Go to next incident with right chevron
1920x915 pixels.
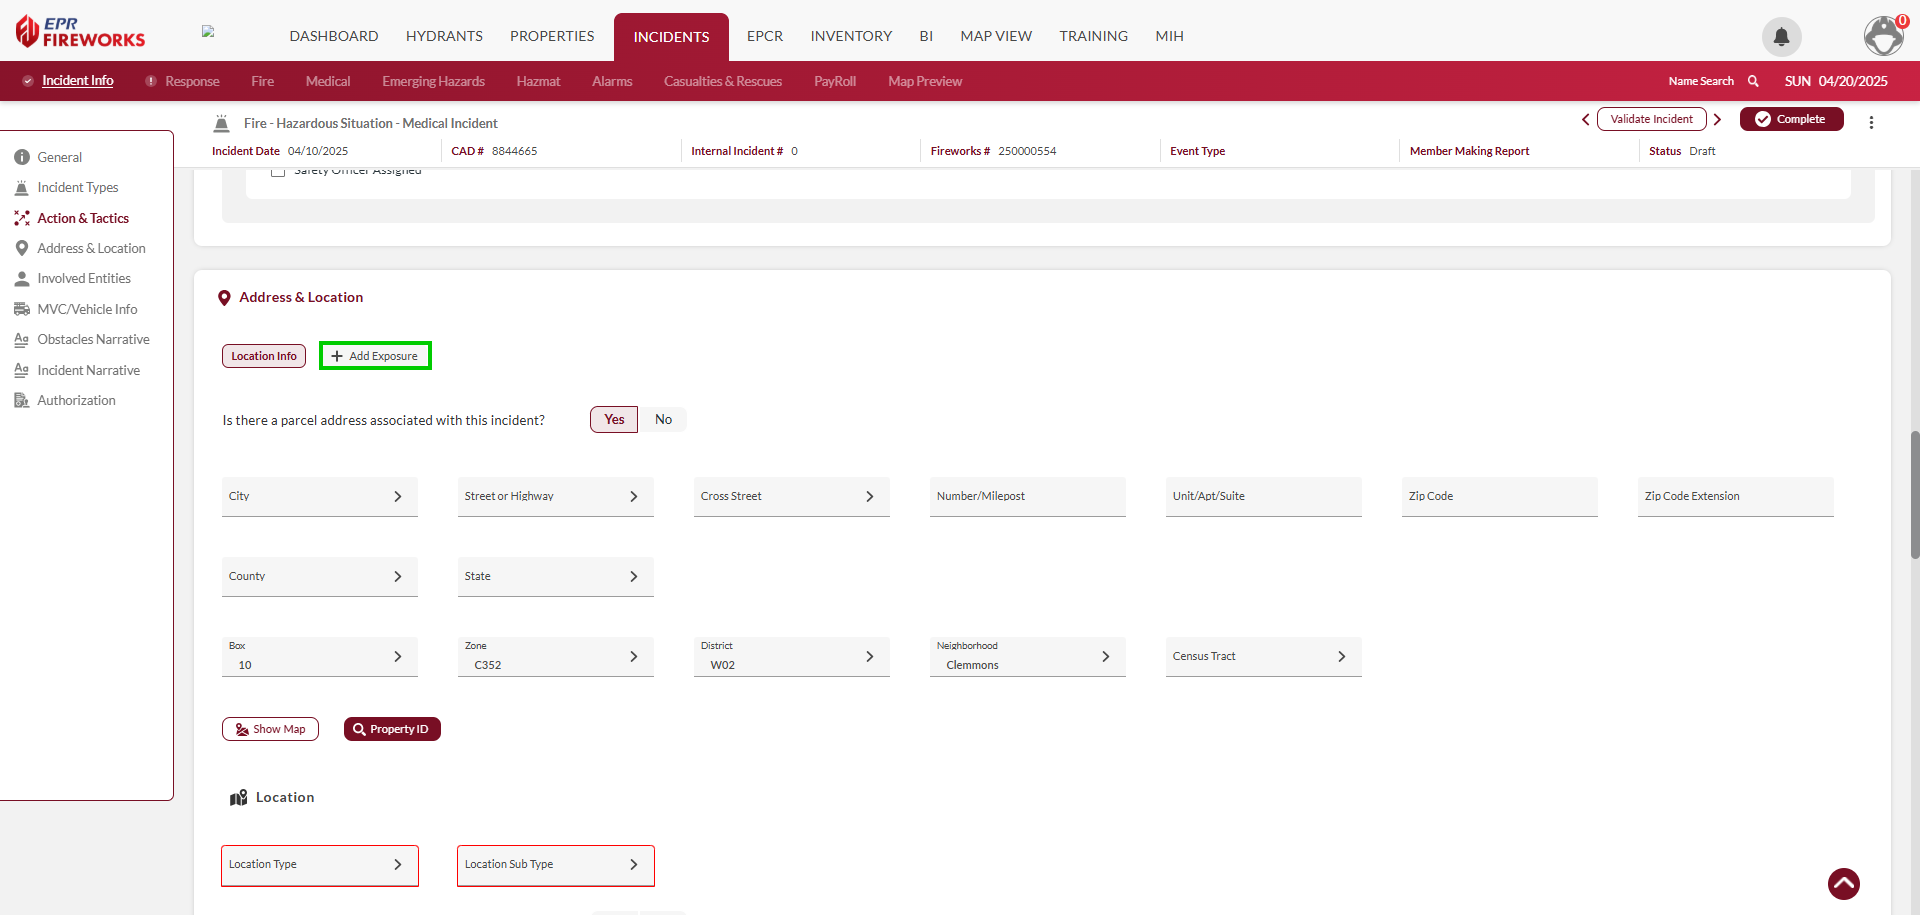(1717, 119)
